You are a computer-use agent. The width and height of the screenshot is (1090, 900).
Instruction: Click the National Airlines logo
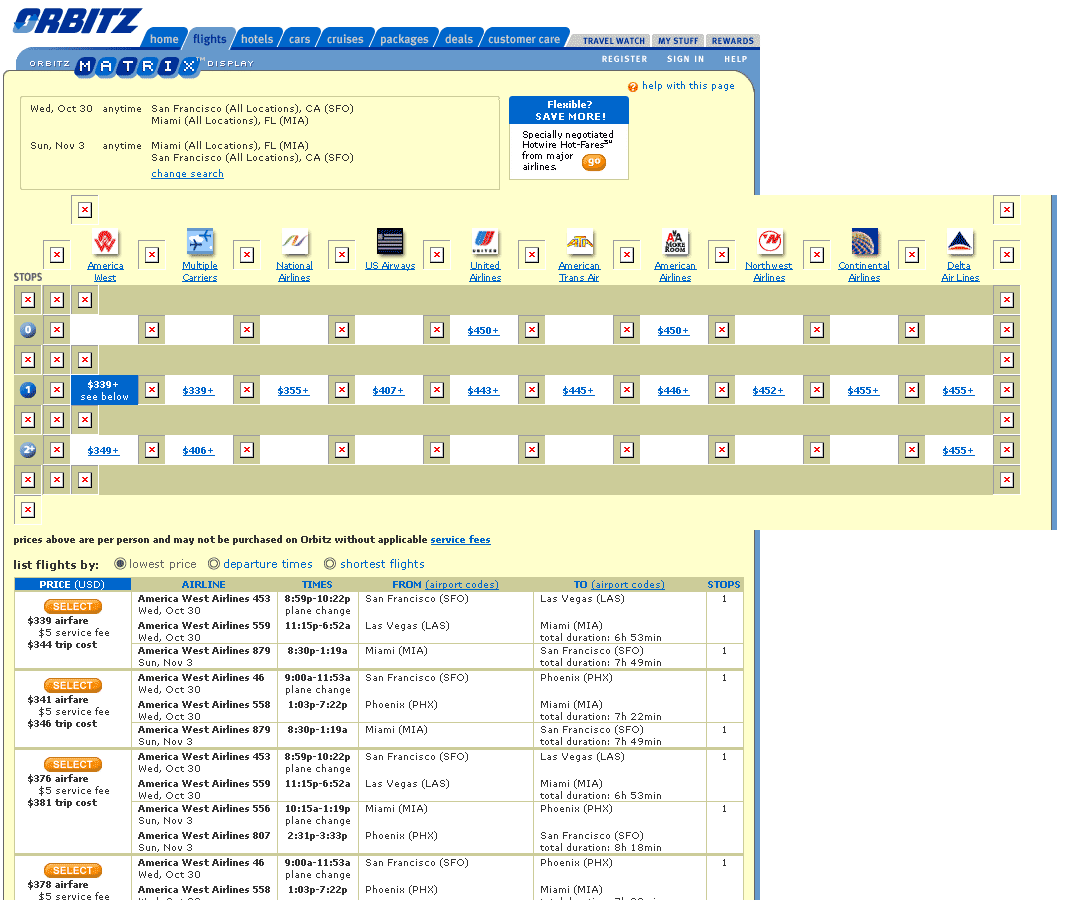(x=295, y=242)
